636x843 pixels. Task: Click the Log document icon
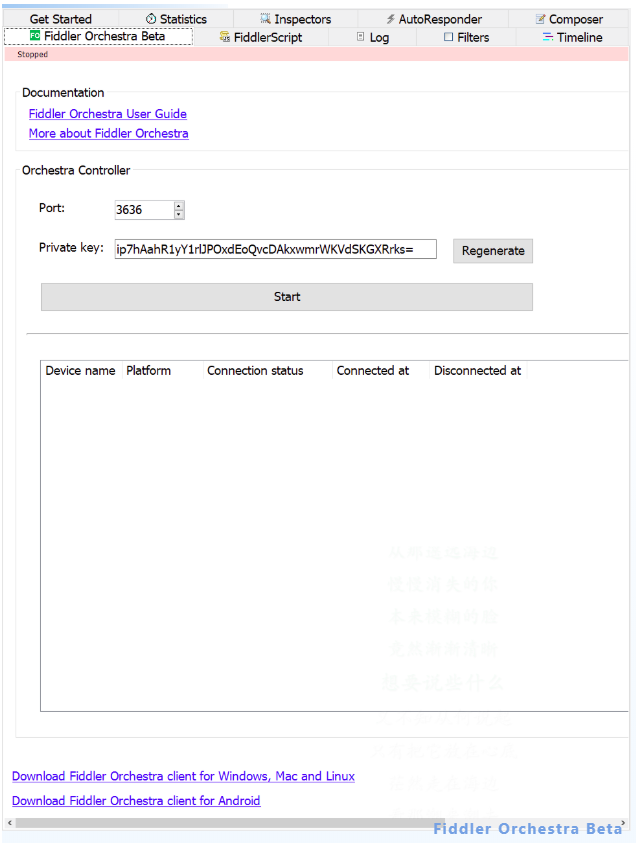click(x=360, y=37)
